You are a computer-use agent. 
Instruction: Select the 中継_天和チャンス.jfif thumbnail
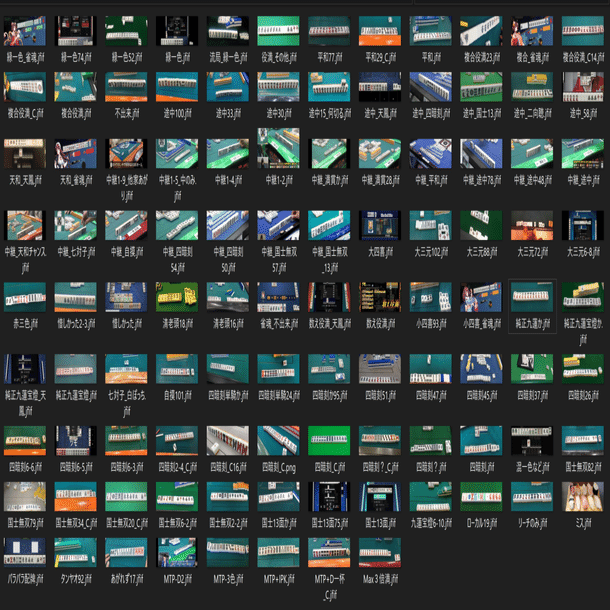pos(25,225)
